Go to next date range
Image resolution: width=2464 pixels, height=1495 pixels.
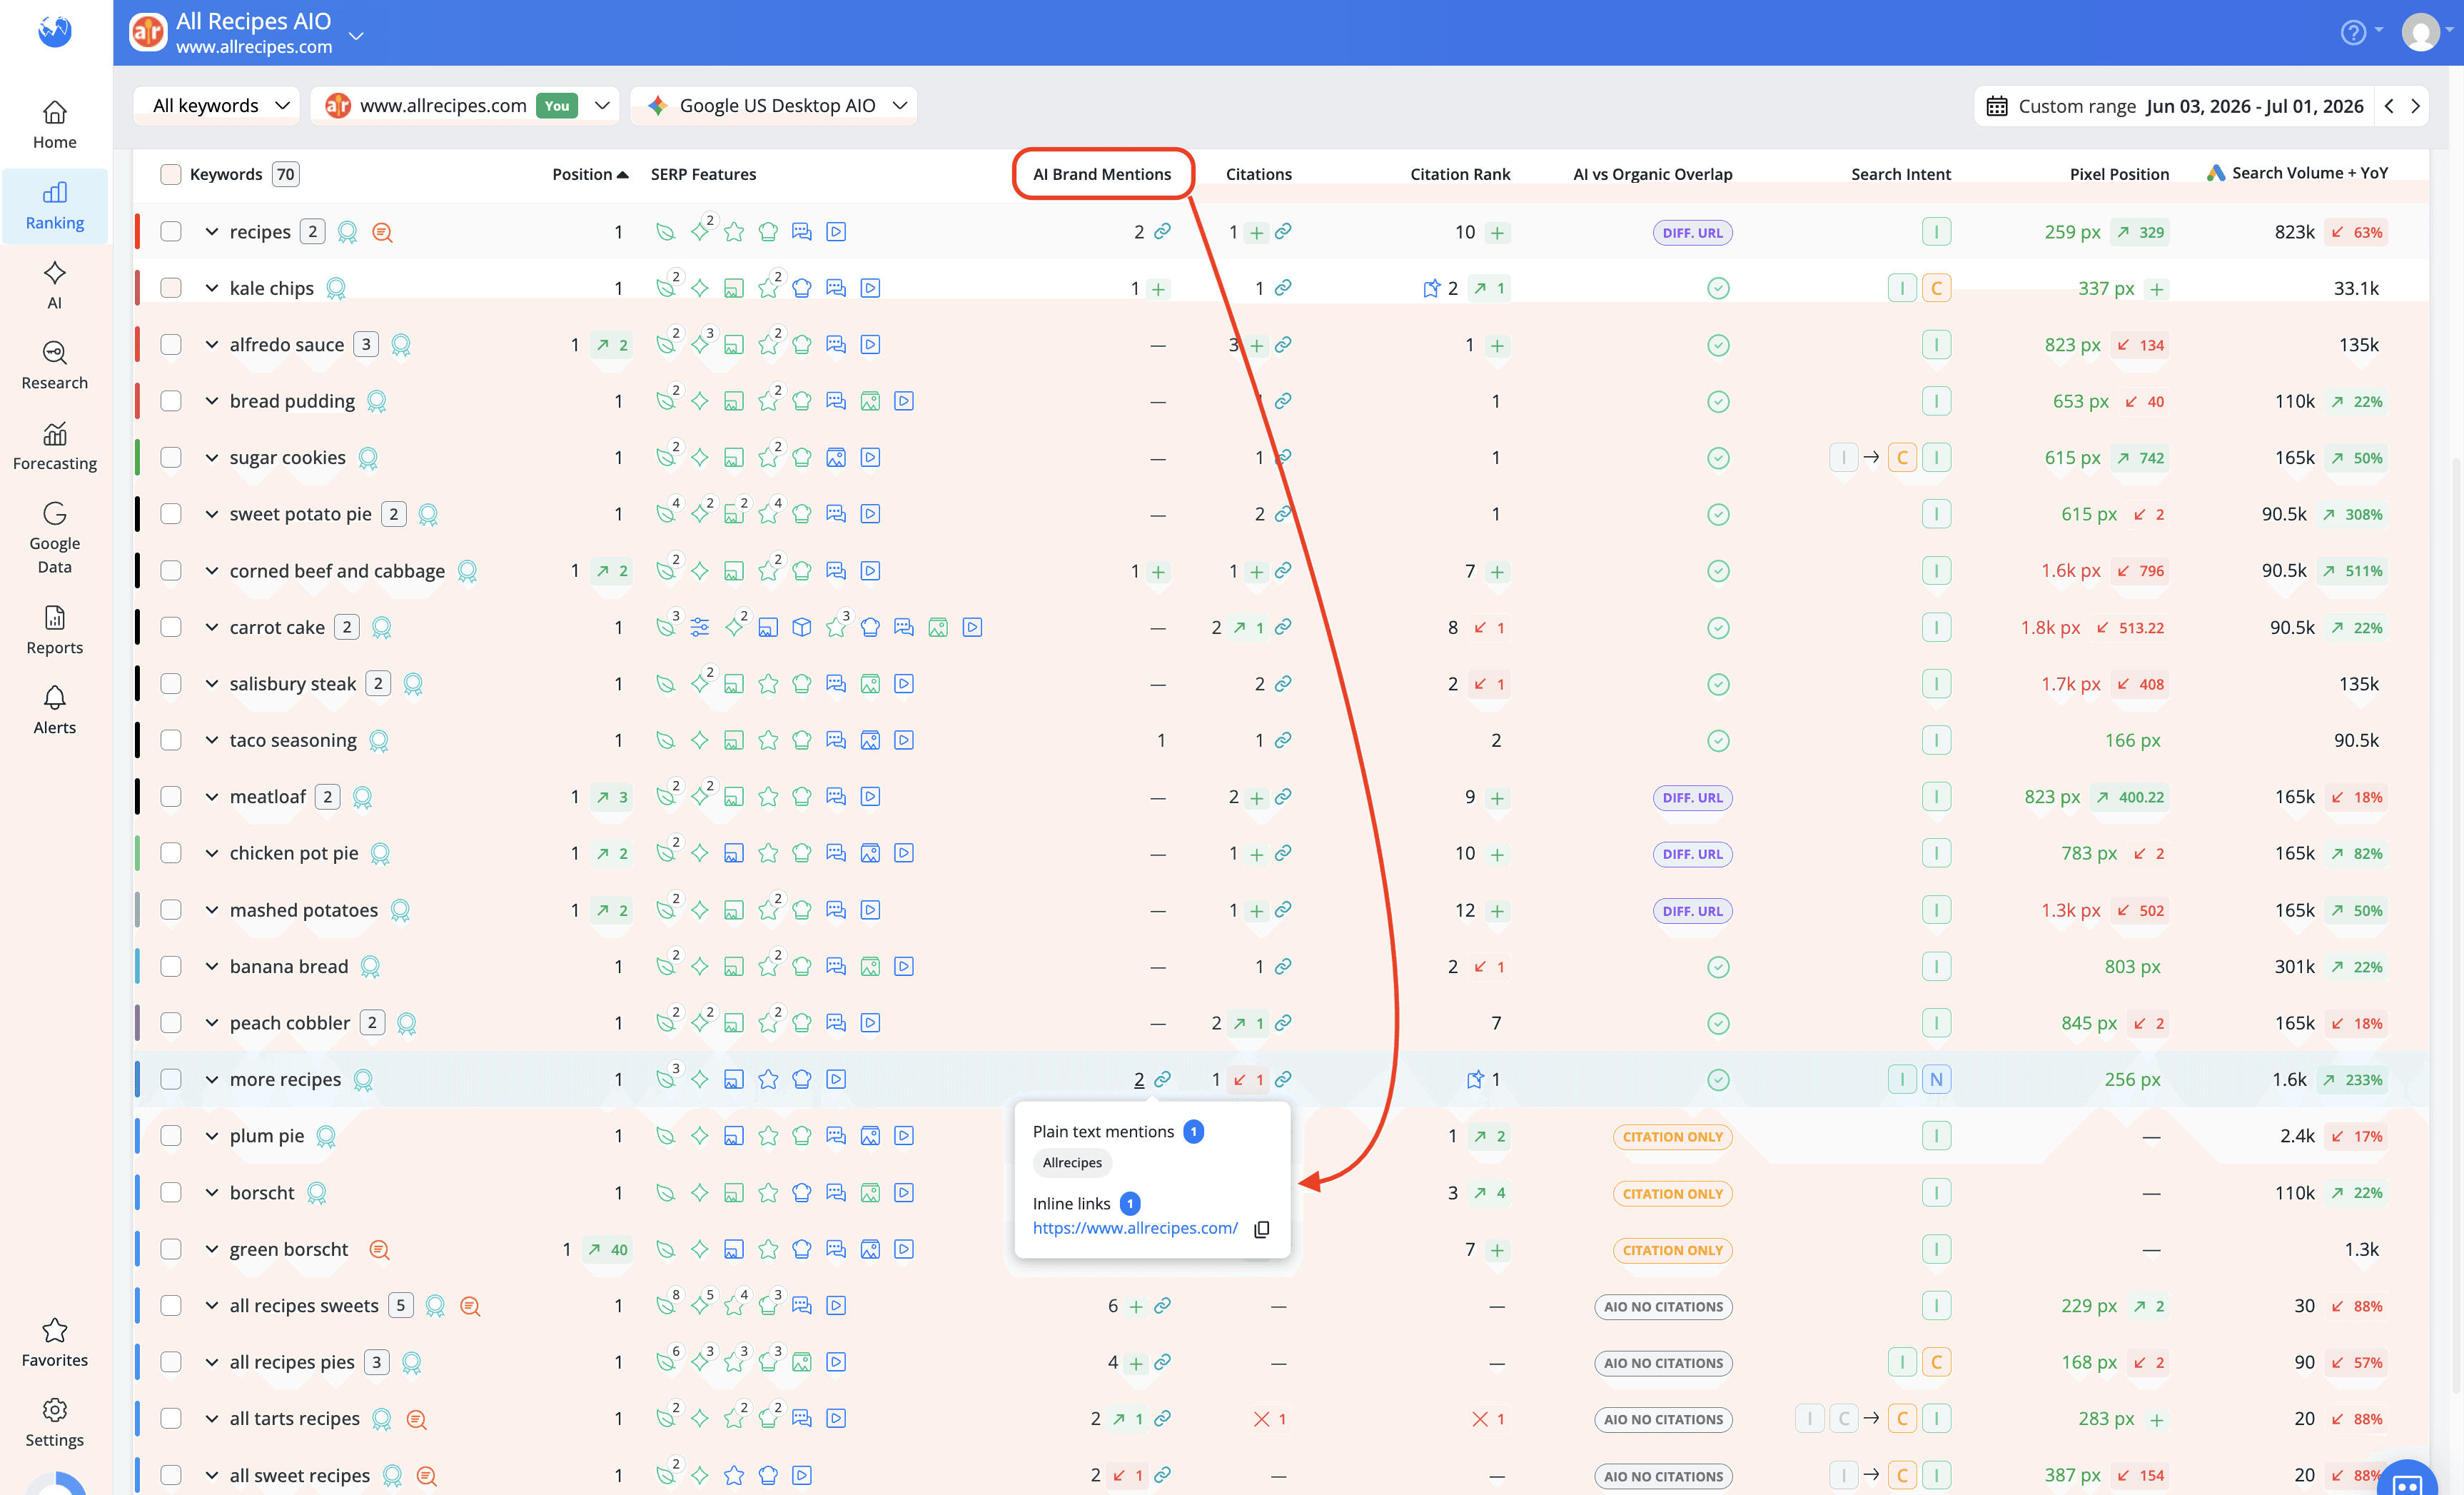[x=2415, y=106]
